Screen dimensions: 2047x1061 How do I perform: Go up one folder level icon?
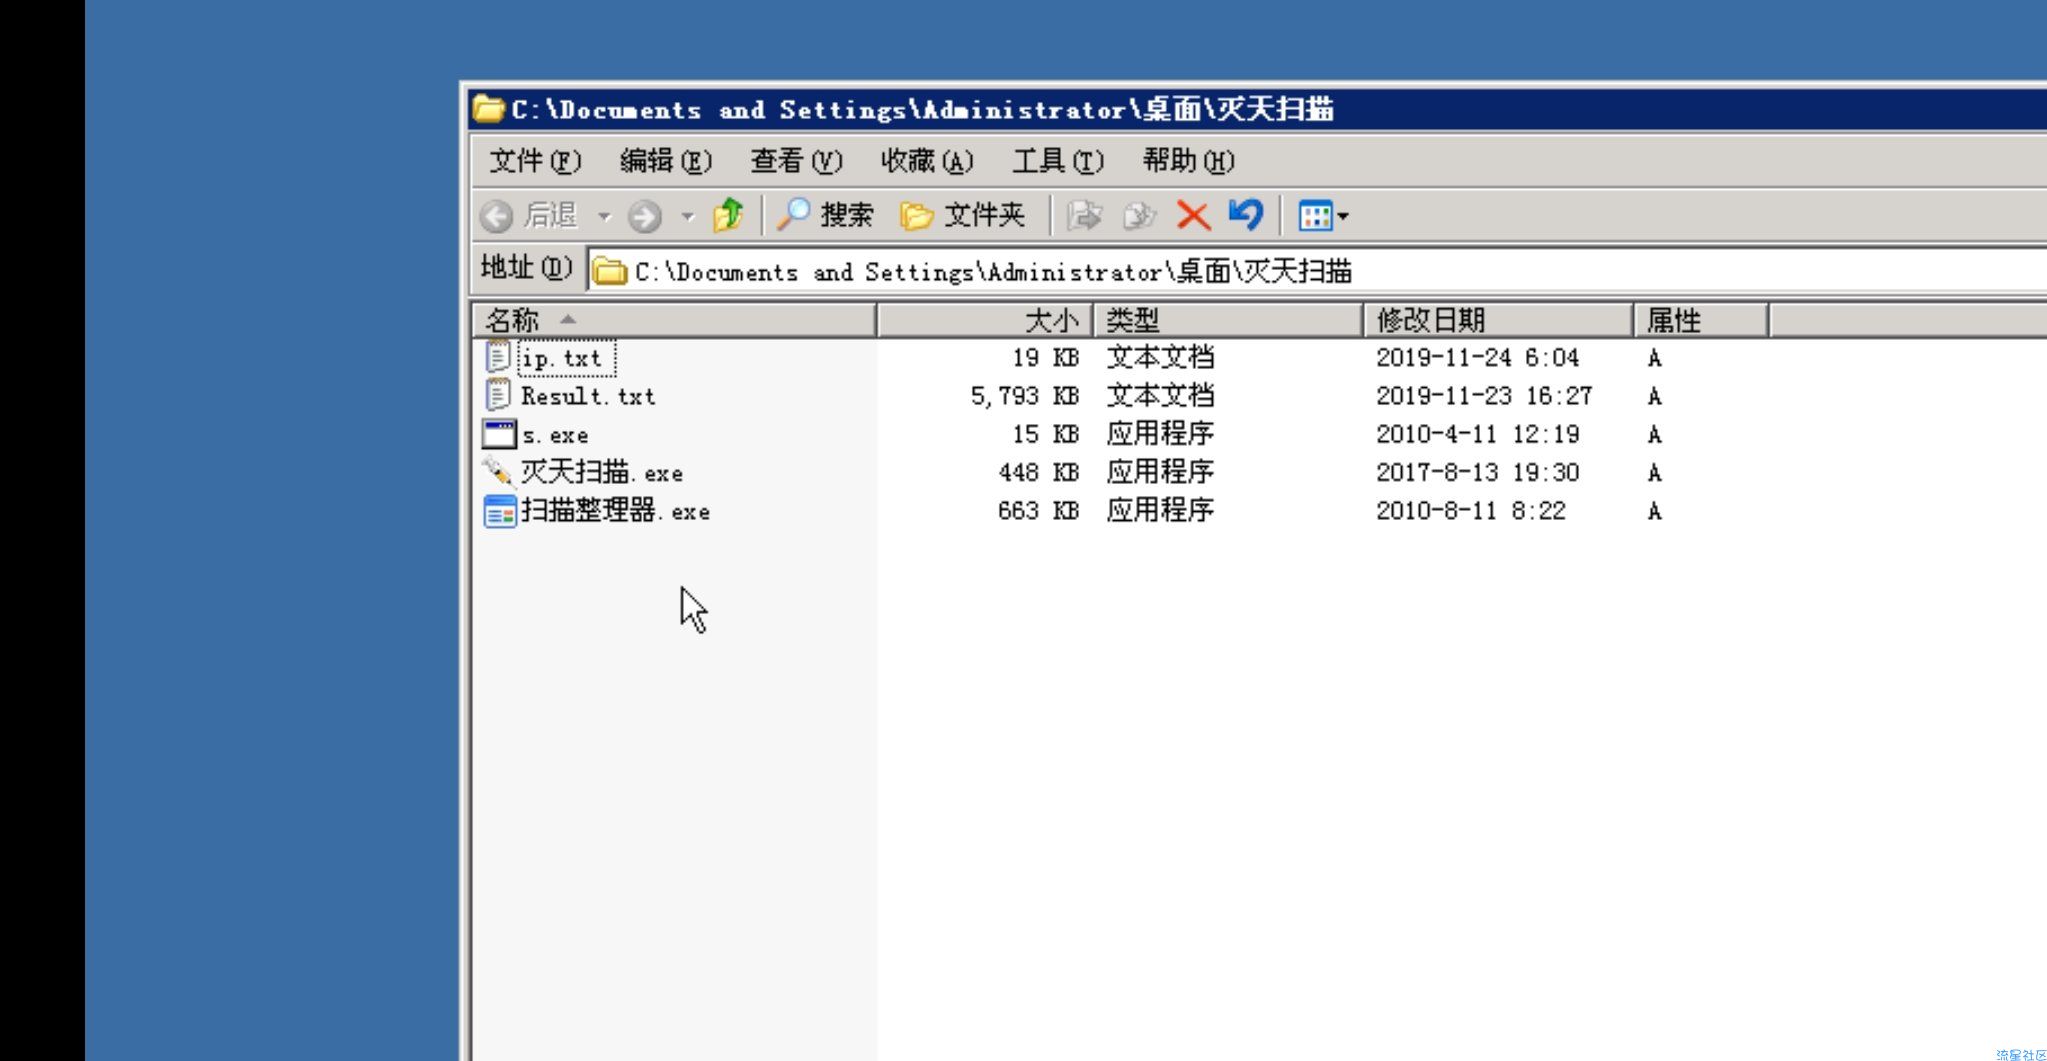(728, 215)
